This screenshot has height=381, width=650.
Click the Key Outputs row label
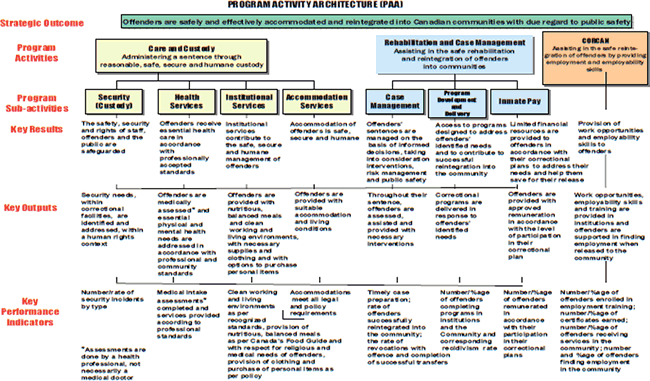(x=30, y=208)
